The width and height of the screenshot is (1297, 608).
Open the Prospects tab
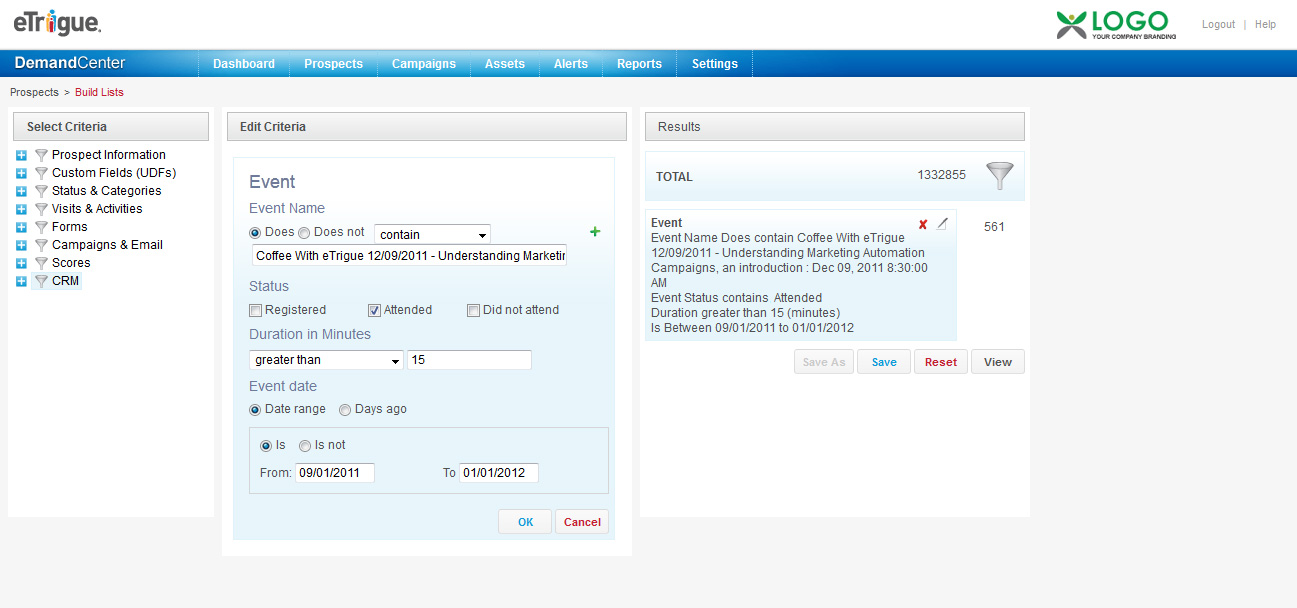tap(333, 64)
